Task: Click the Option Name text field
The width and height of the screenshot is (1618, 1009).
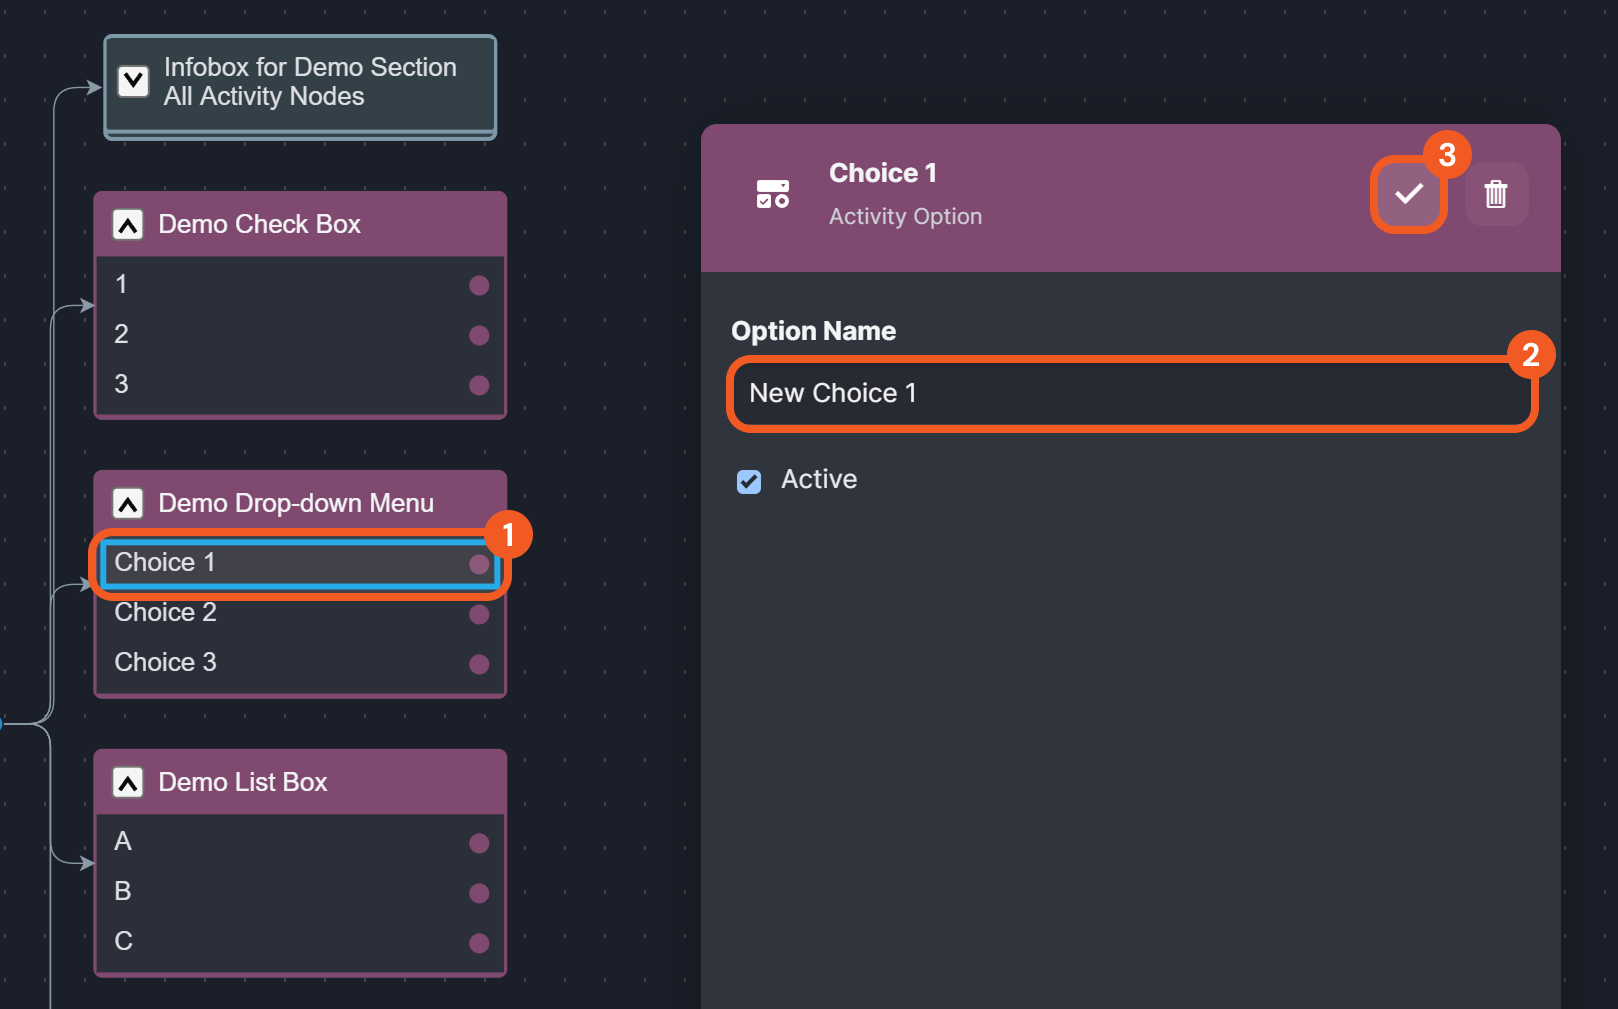Action: tap(1130, 394)
